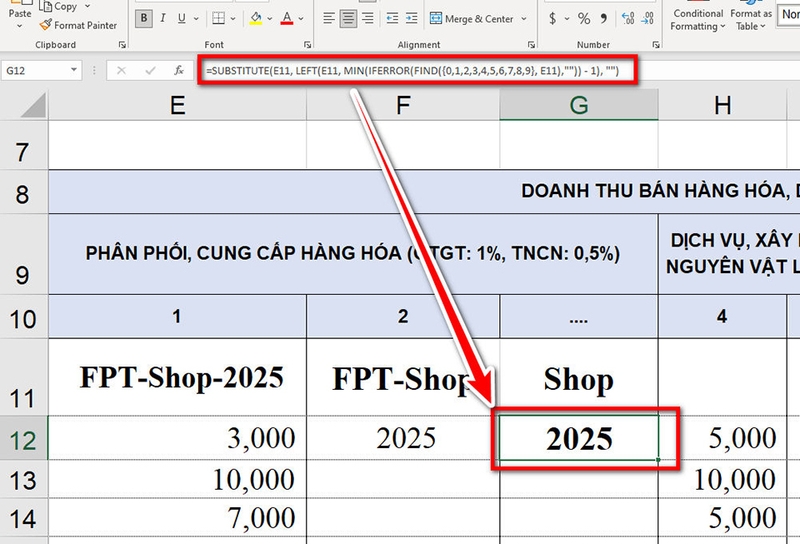Select row 8 header
Viewport: 800px width, 544px height.
(23, 192)
